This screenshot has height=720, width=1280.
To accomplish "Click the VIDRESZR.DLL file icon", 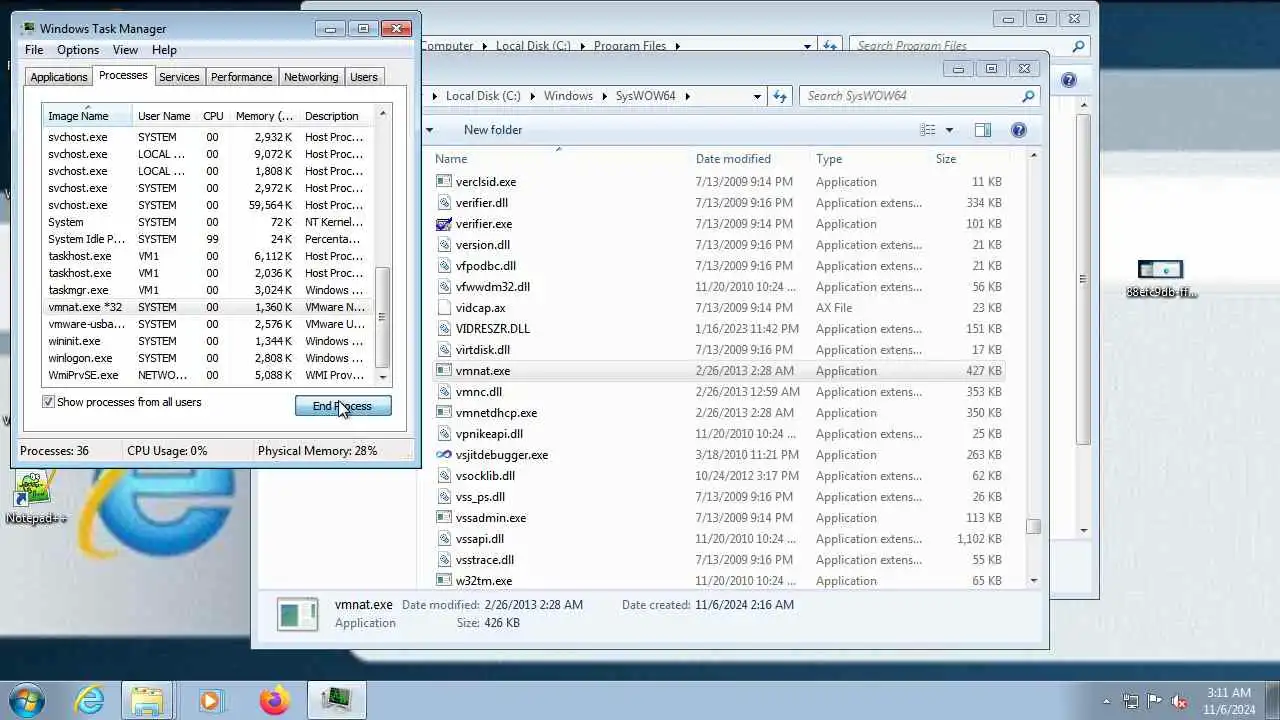I will pos(444,329).
